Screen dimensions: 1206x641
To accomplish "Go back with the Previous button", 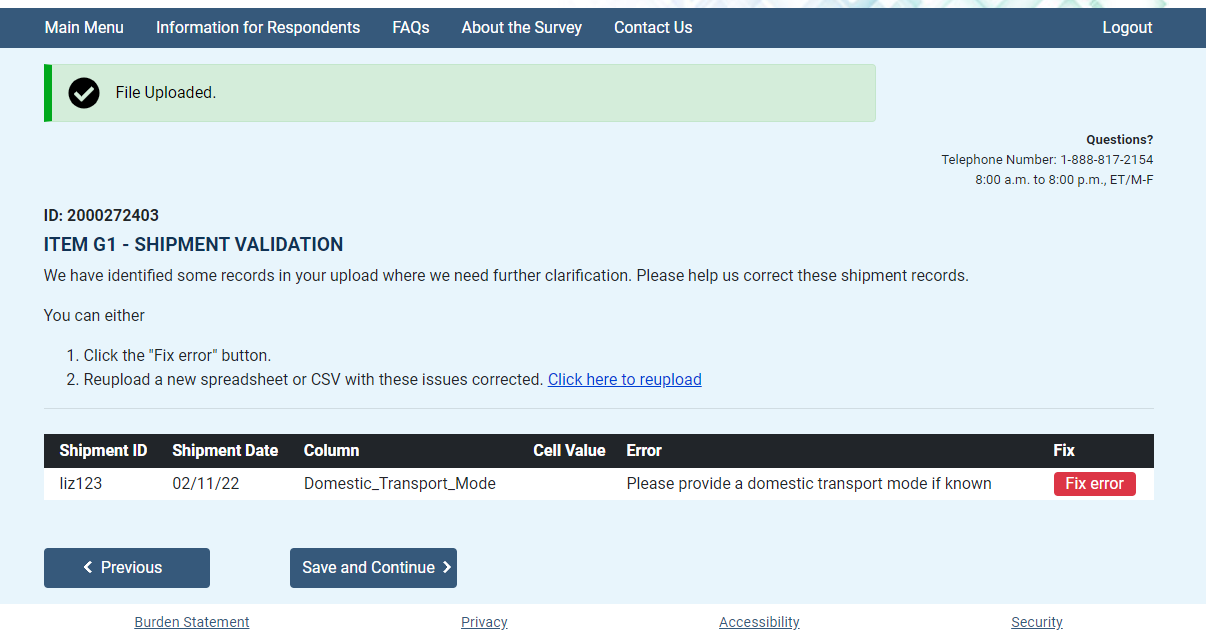I will pos(127,568).
